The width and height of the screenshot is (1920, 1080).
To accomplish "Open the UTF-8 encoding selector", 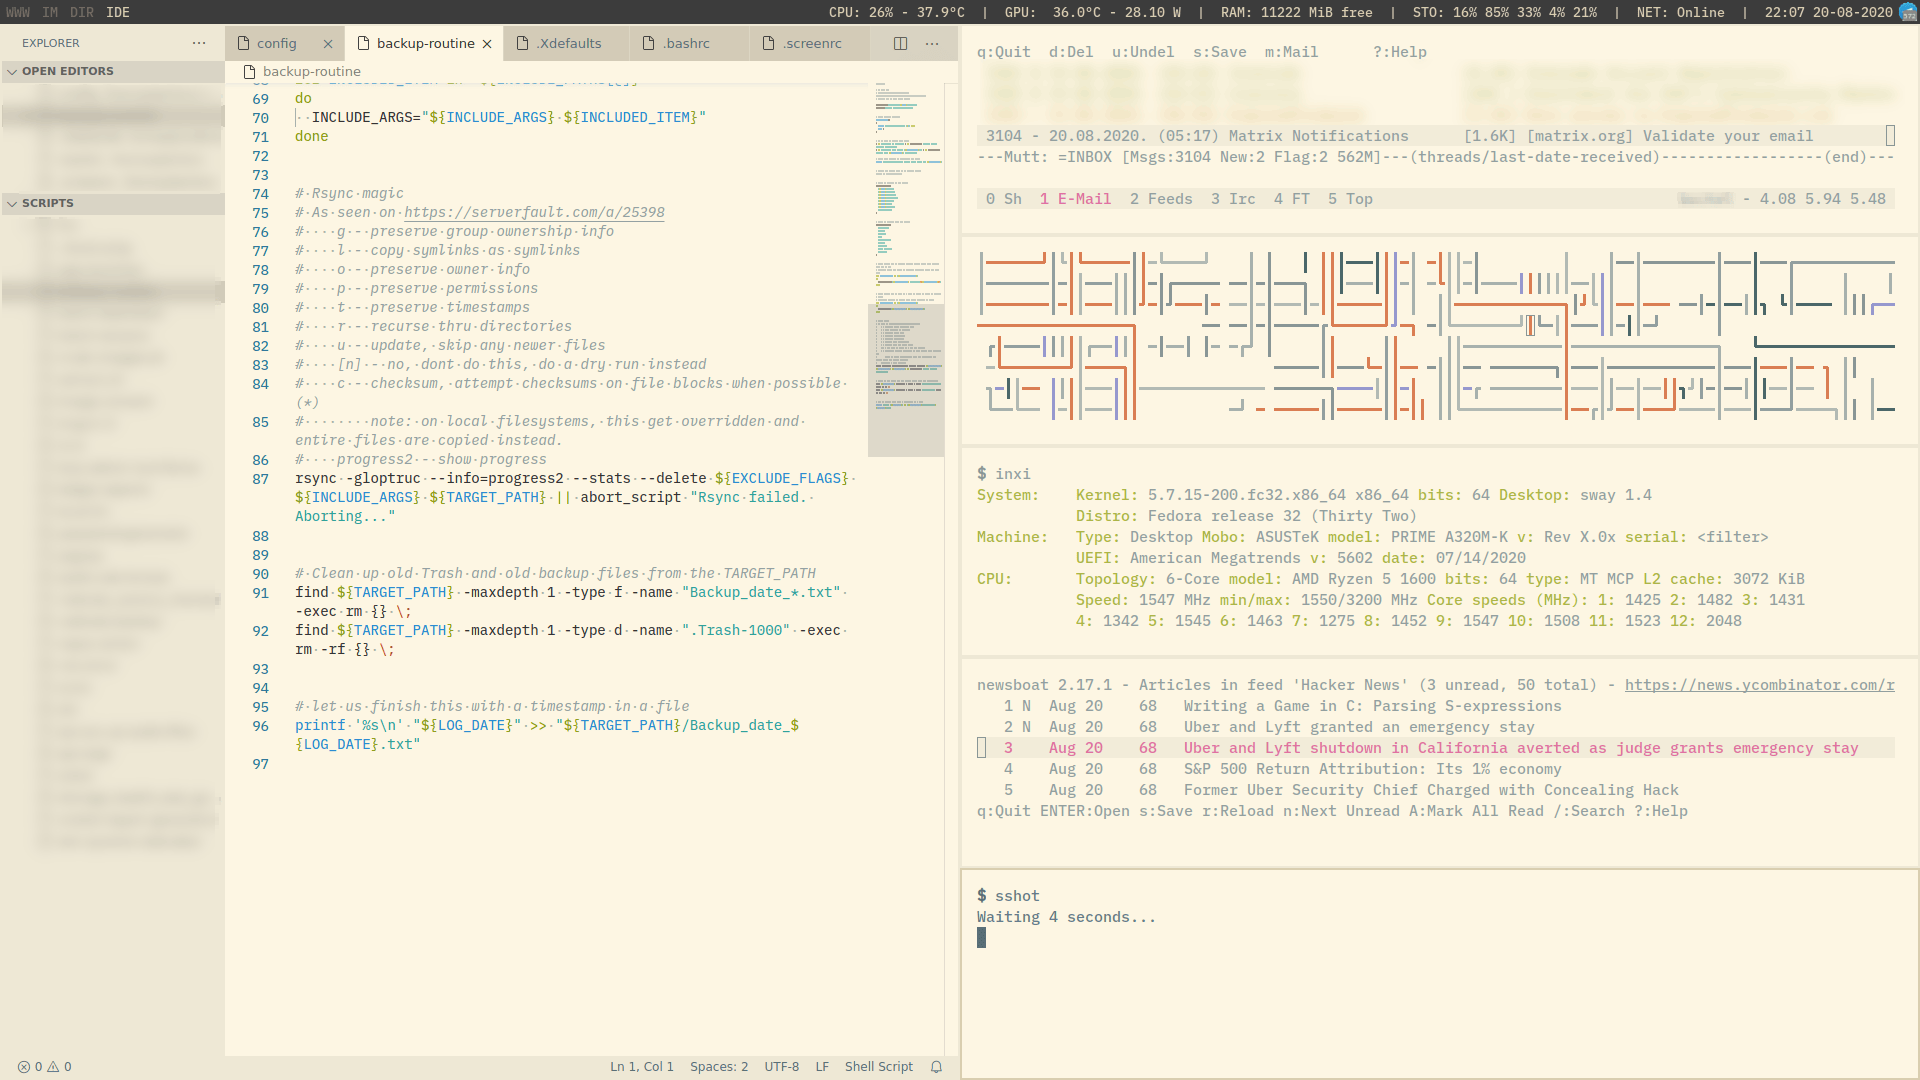I will point(782,1067).
